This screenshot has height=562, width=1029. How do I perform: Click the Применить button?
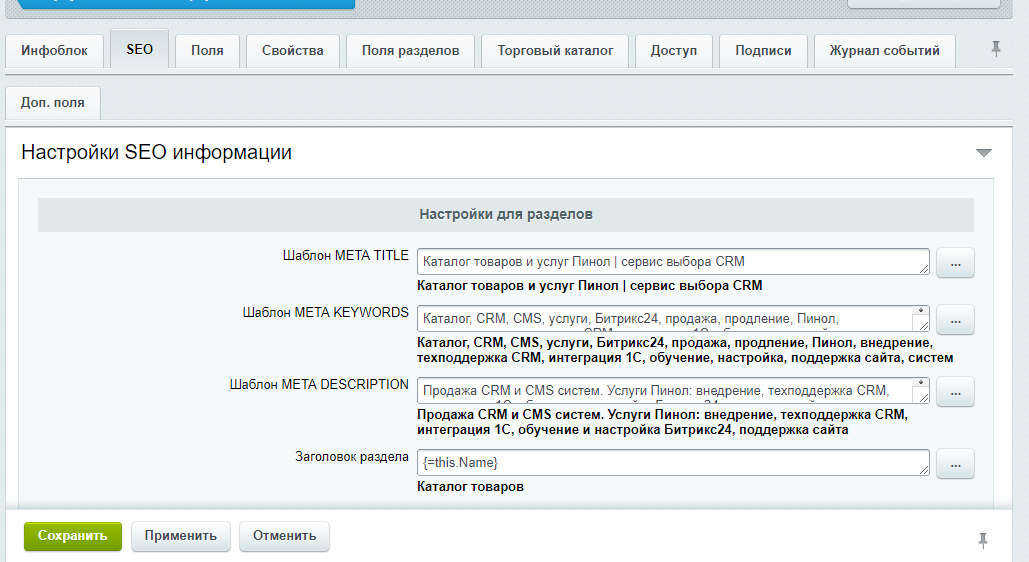[181, 535]
